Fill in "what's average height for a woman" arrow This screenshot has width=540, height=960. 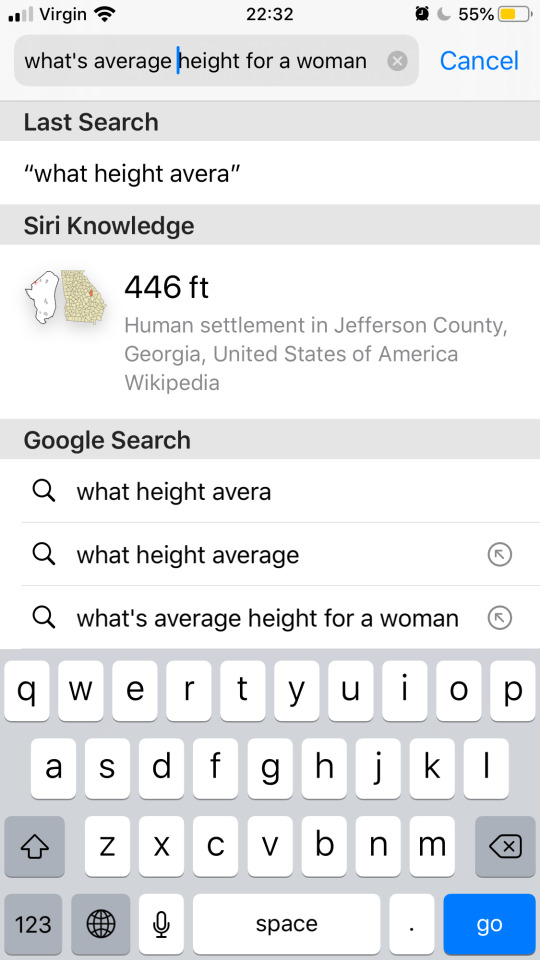tap(500, 618)
